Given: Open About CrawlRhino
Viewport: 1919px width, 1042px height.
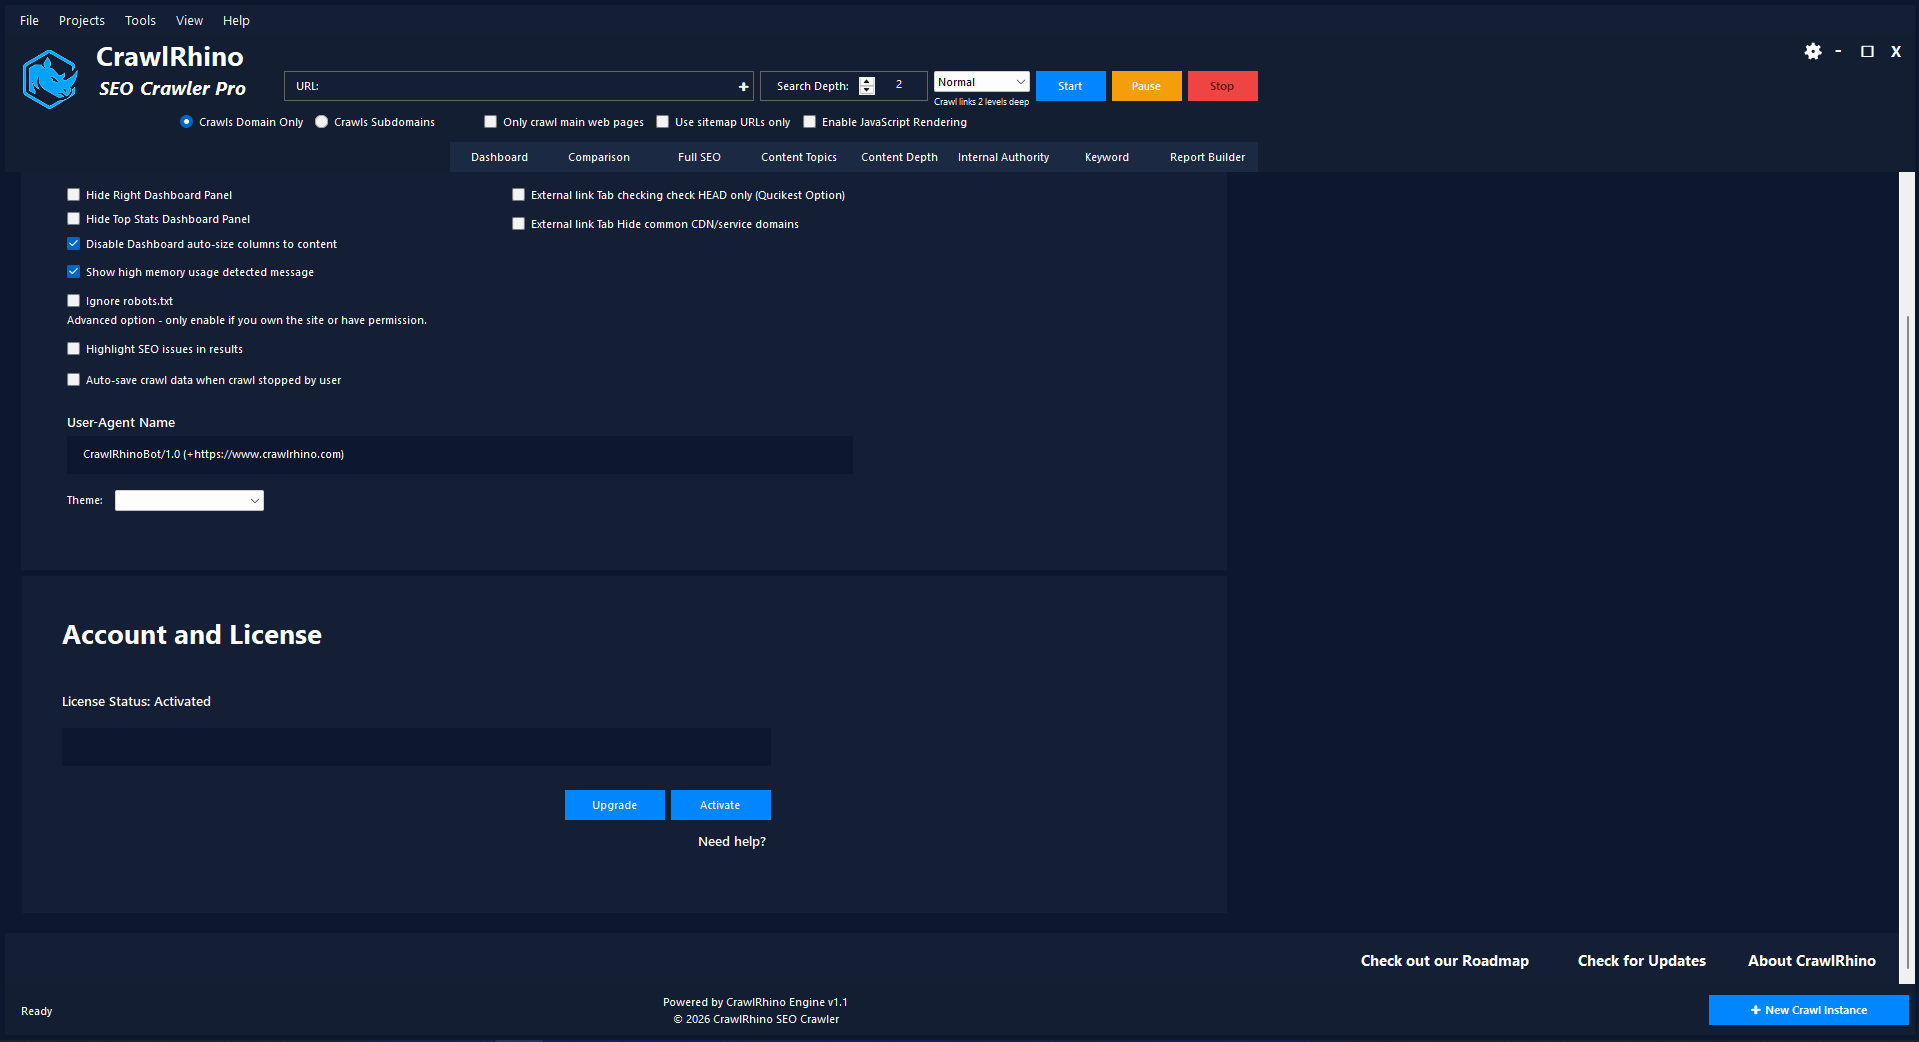Looking at the screenshot, I should pos(1811,961).
